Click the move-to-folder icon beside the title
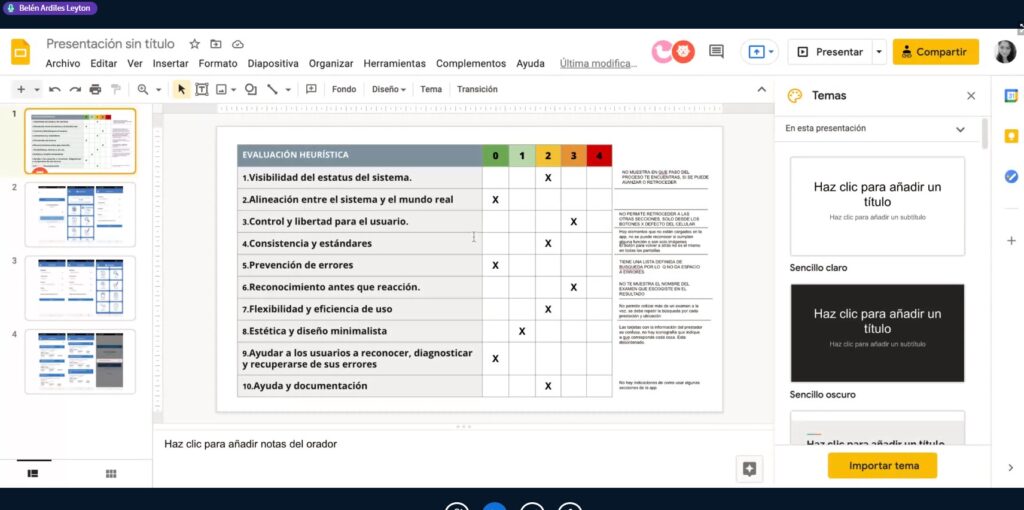 point(216,44)
